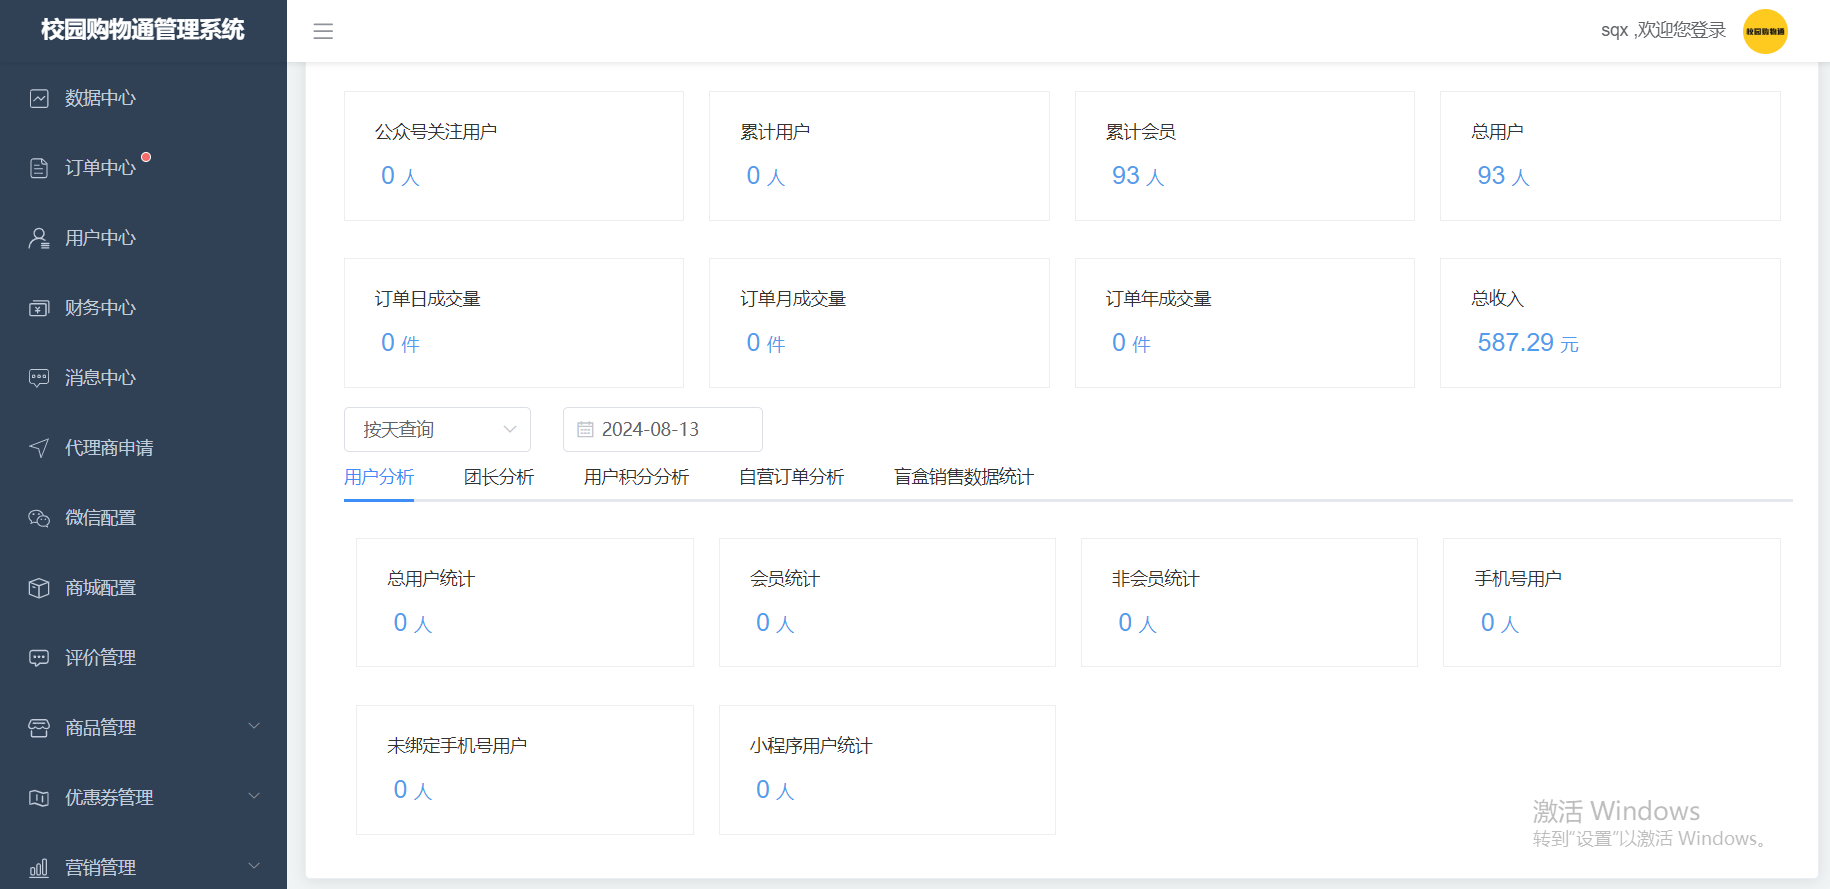Click the 2024-08-13 date picker field
Screen dimensions: 1830x889
[x=662, y=429]
